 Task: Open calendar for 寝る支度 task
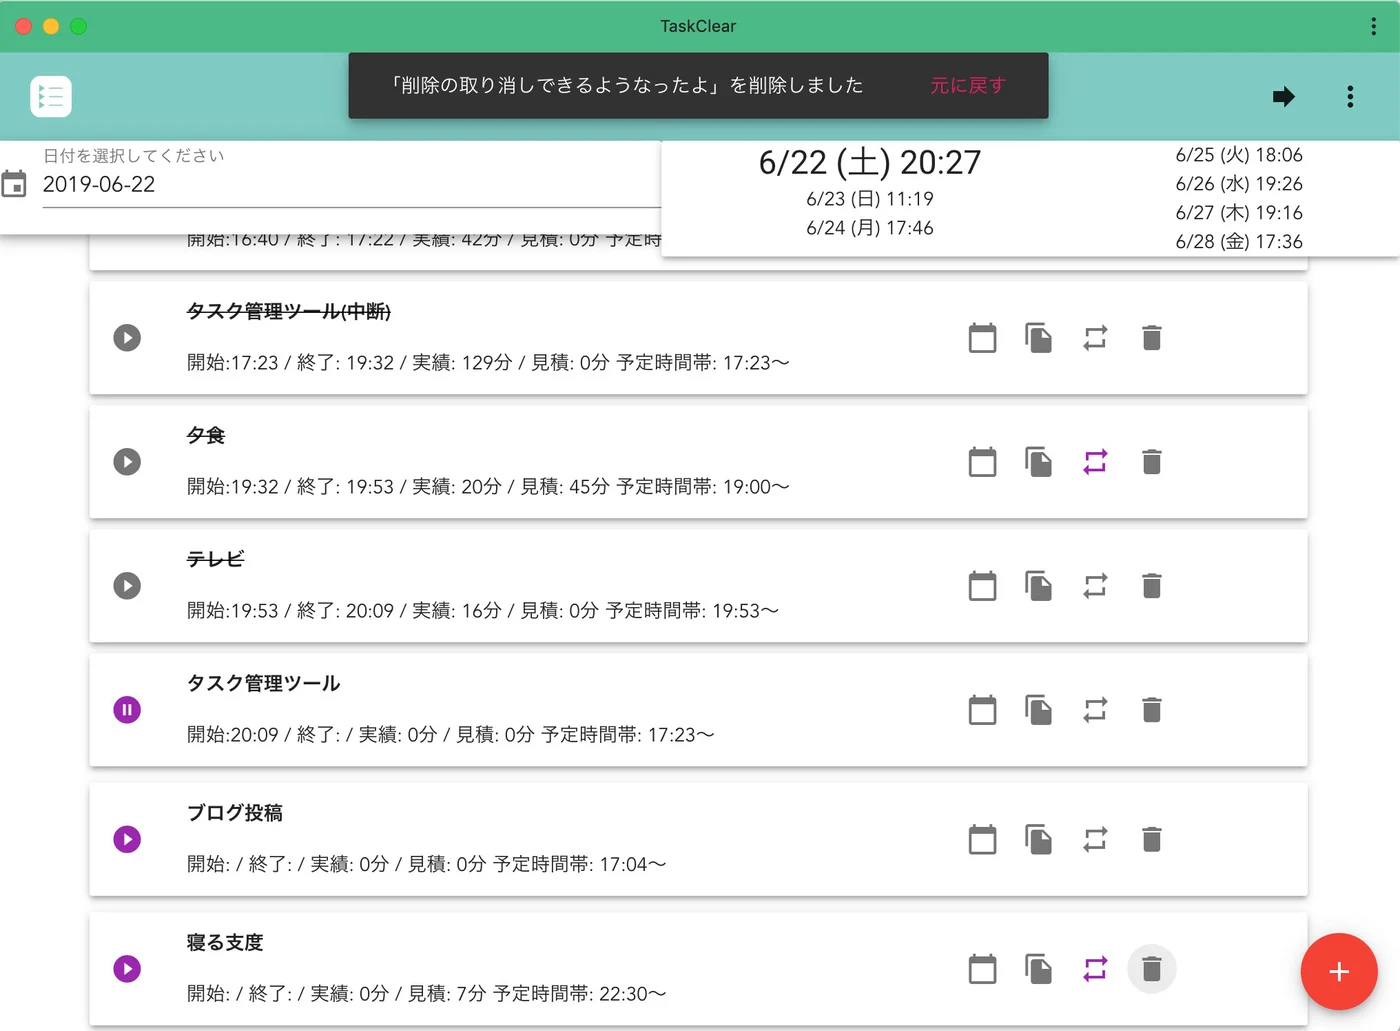[x=983, y=969]
